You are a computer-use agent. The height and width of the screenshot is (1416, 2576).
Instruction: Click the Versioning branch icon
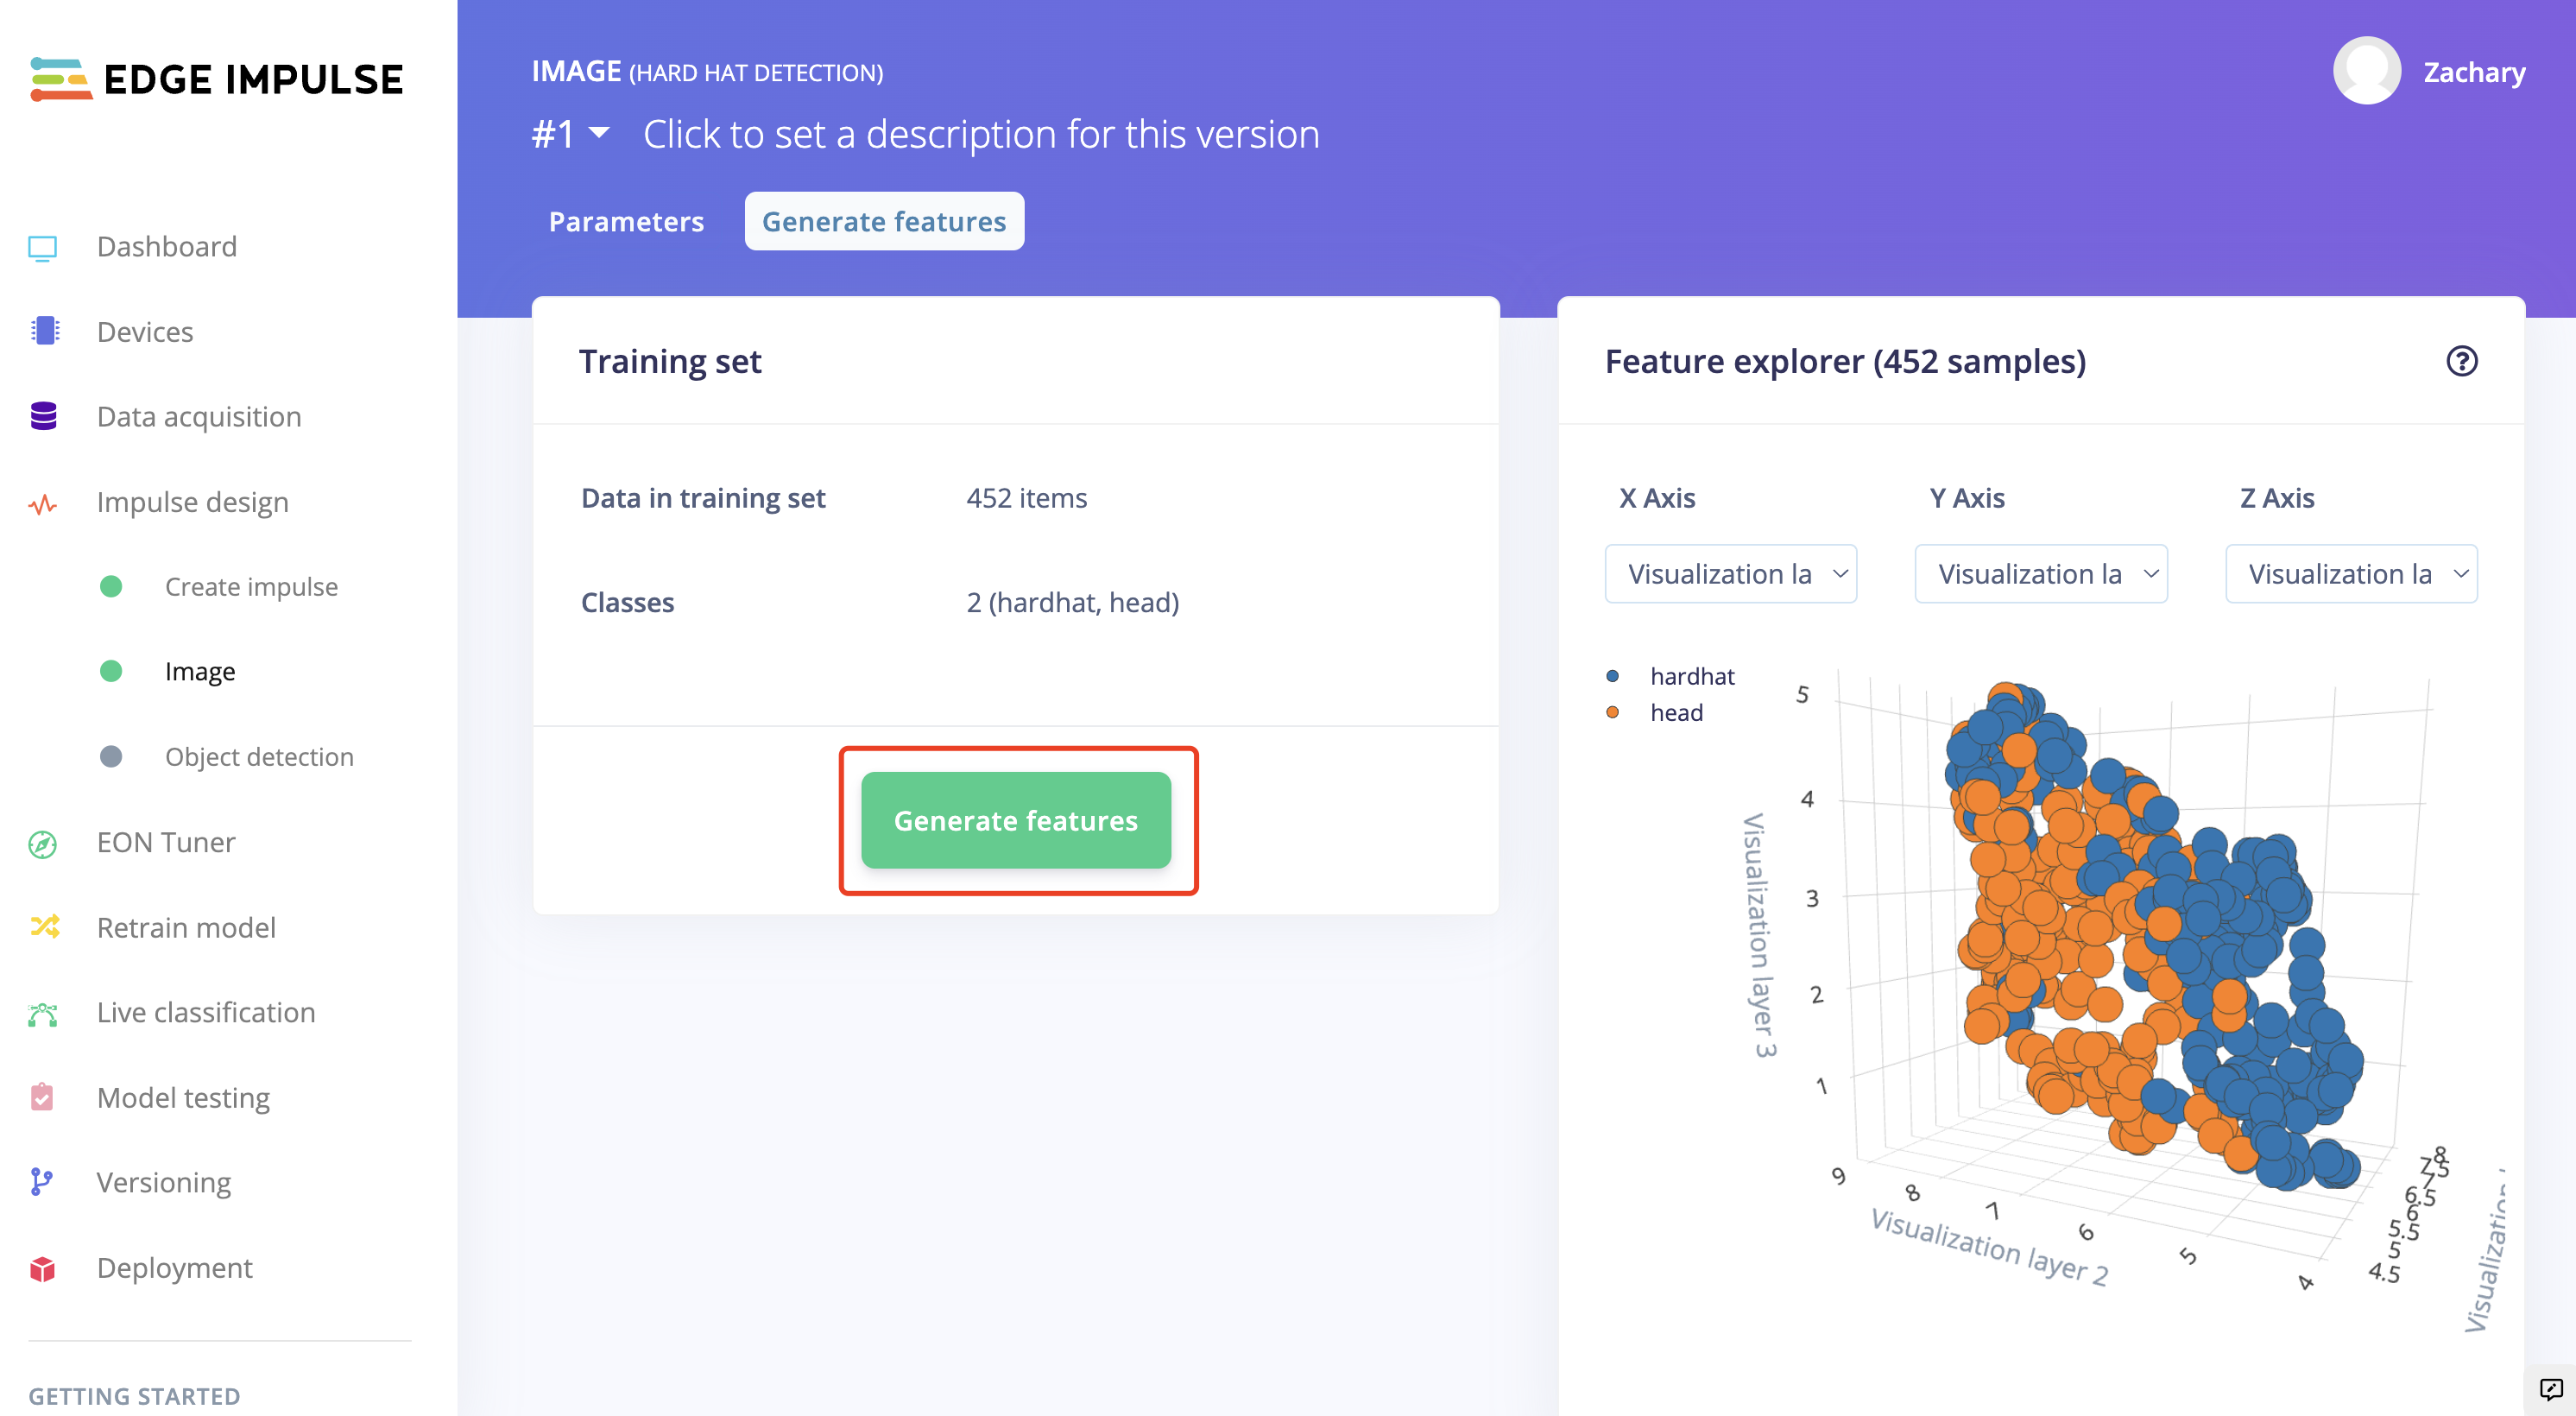tap(41, 1182)
